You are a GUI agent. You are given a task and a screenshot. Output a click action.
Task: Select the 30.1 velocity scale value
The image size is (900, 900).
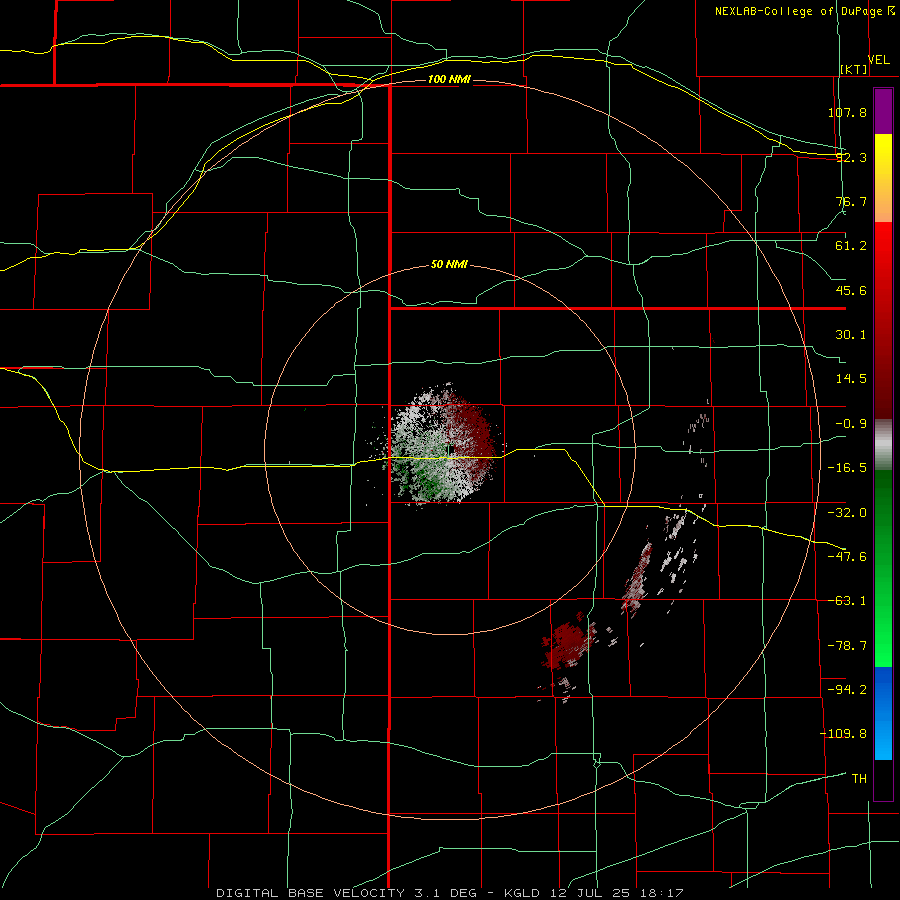click(x=851, y=335)
